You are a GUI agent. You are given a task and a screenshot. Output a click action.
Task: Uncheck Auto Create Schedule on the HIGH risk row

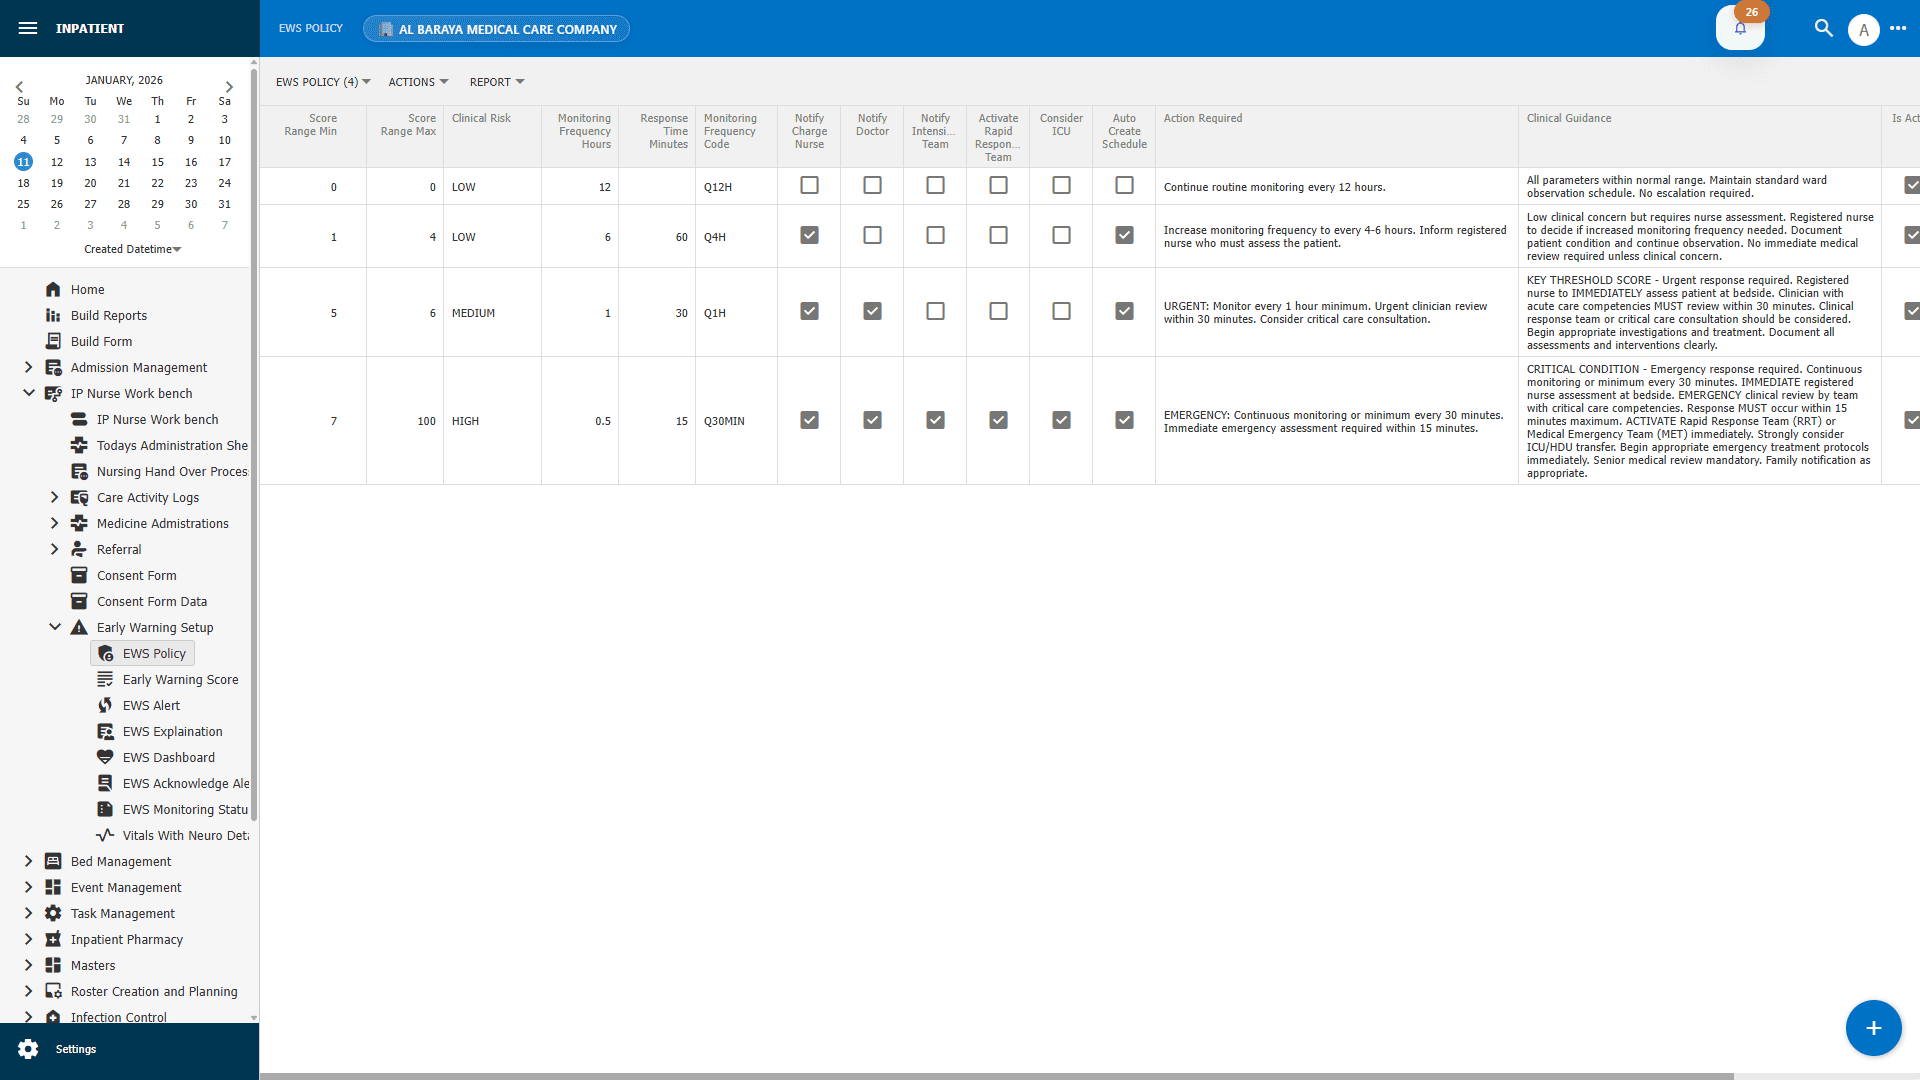coord(1124,420)
